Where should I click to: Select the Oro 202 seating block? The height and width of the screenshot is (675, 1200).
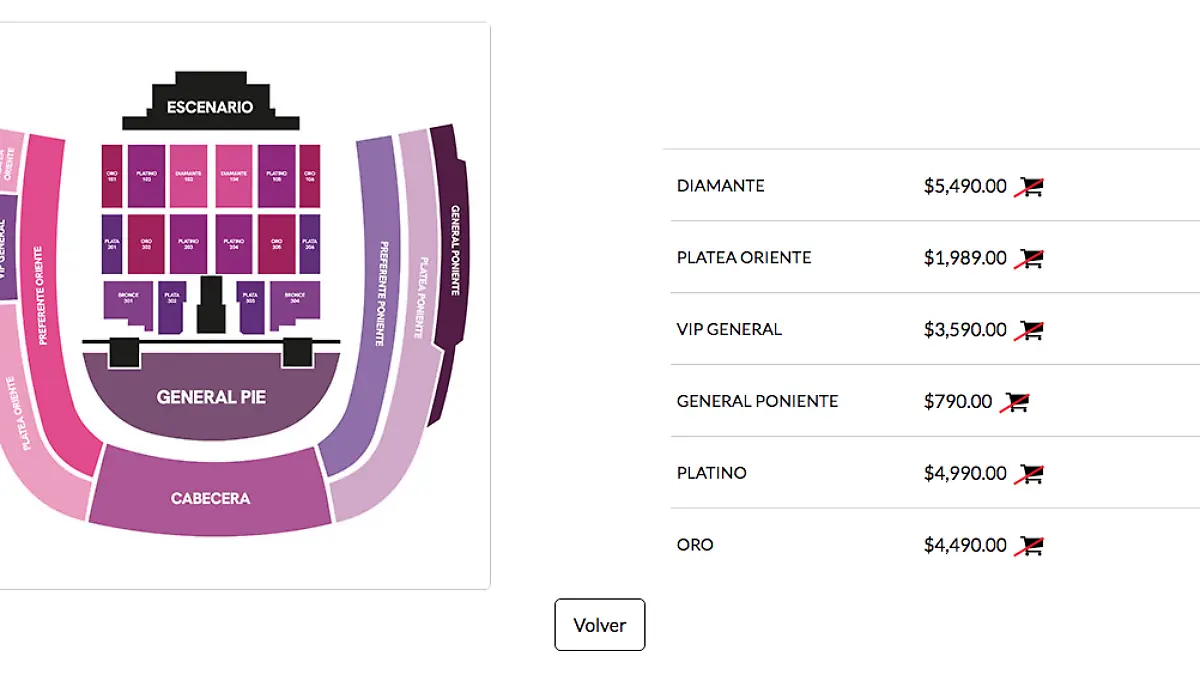click(146, 243)
